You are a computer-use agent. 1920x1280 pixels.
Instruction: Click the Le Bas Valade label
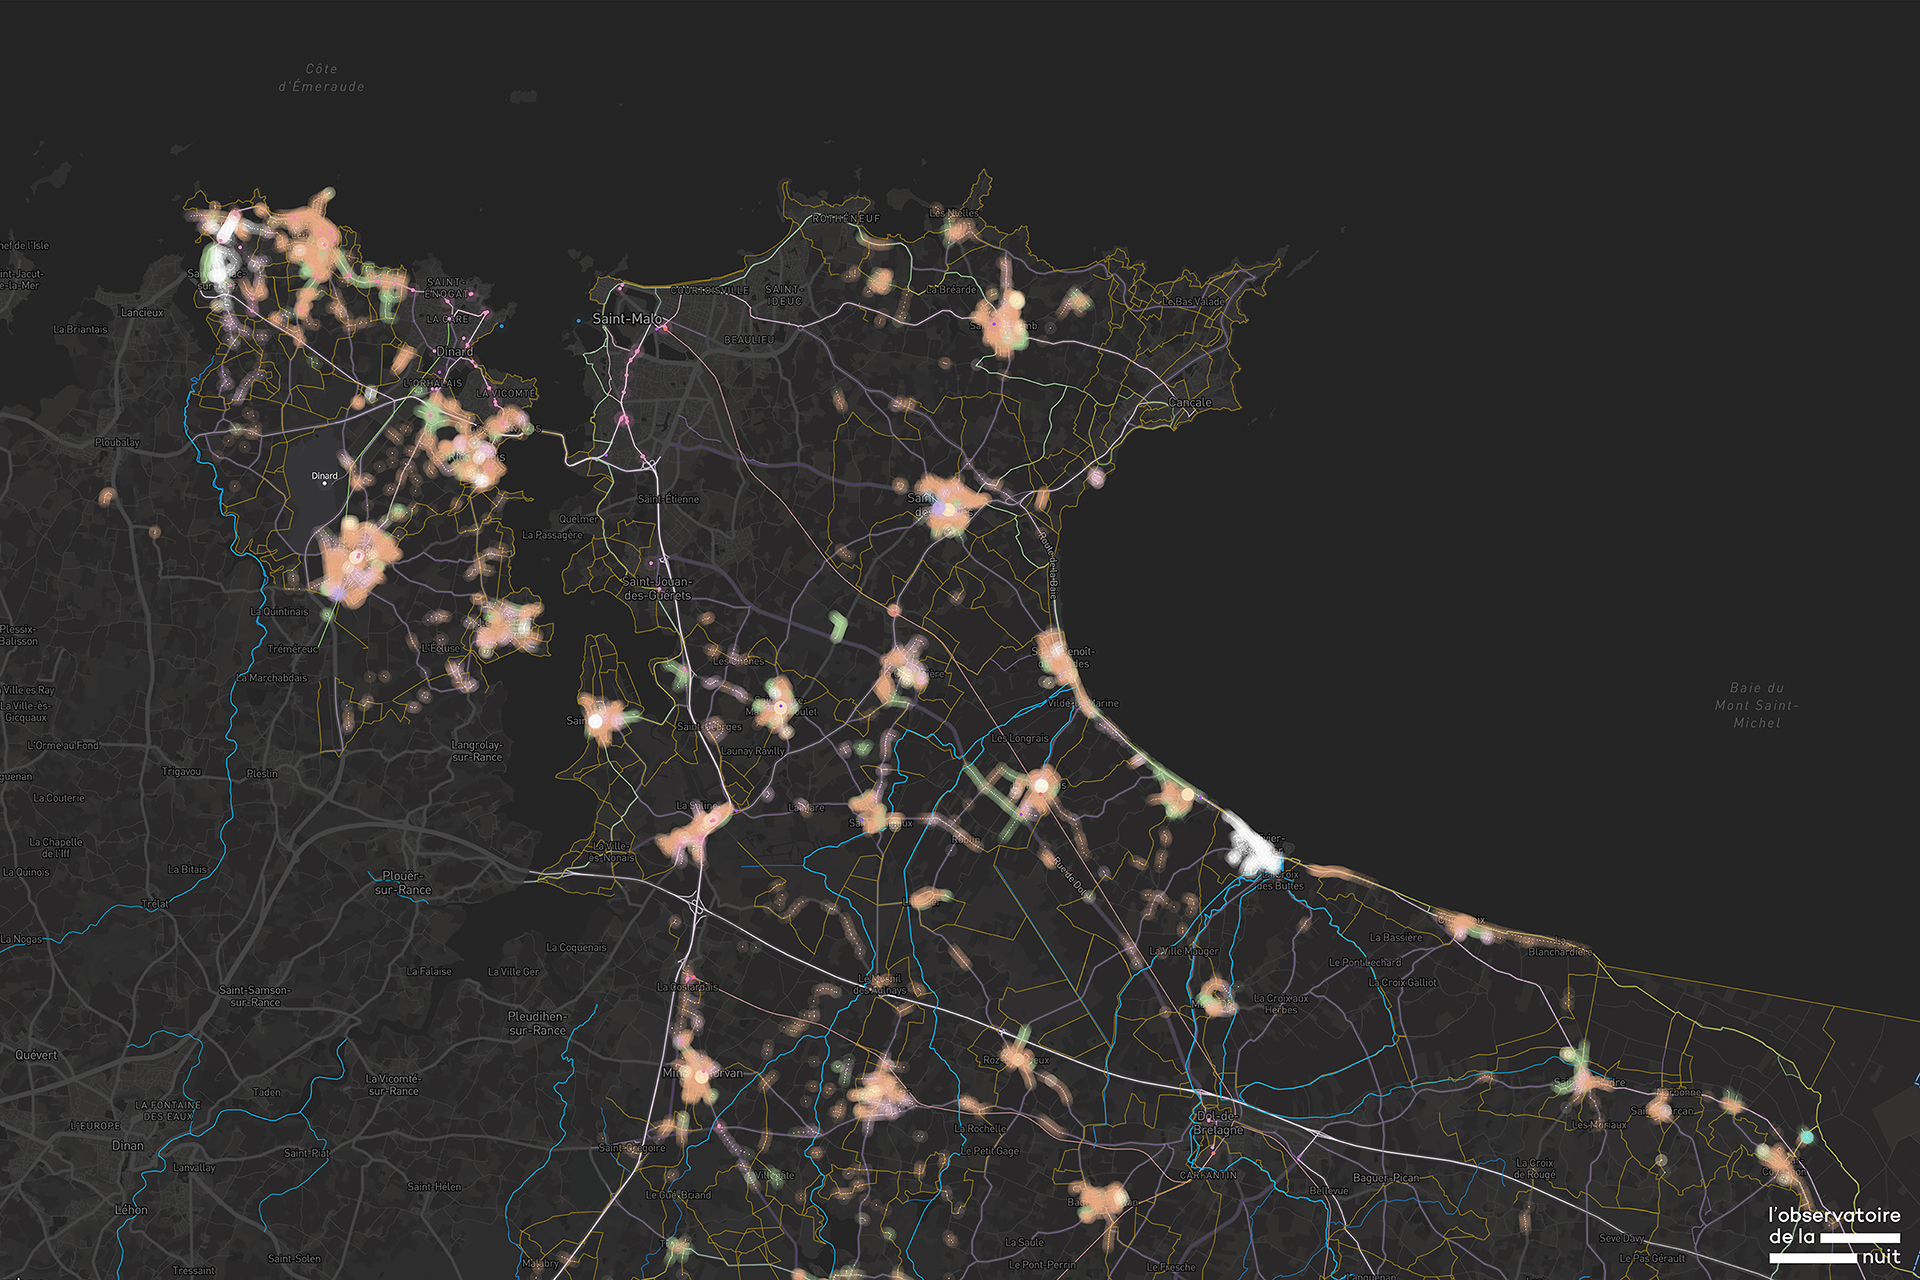1194,302
